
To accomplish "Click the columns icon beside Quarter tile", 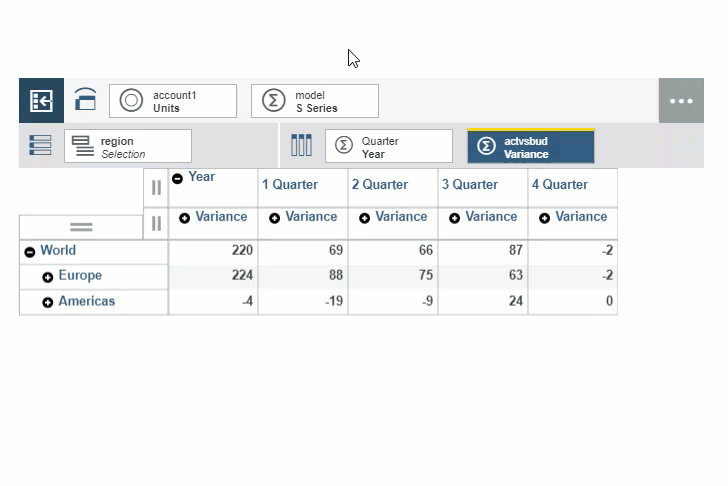I will (x=301, y=146).
